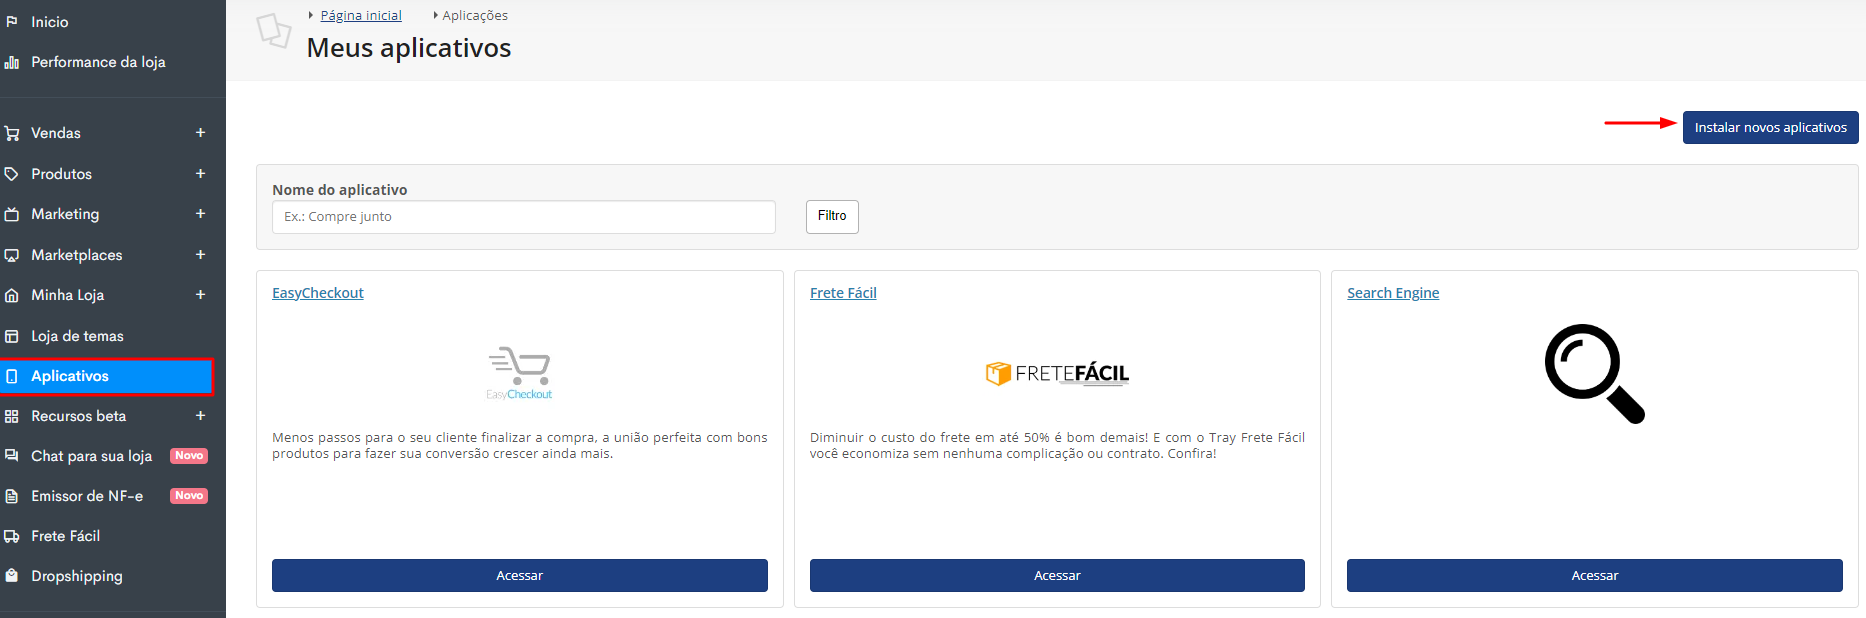
Task: Open the EasyCheckout app link
Action: click(x=318, y=293)
